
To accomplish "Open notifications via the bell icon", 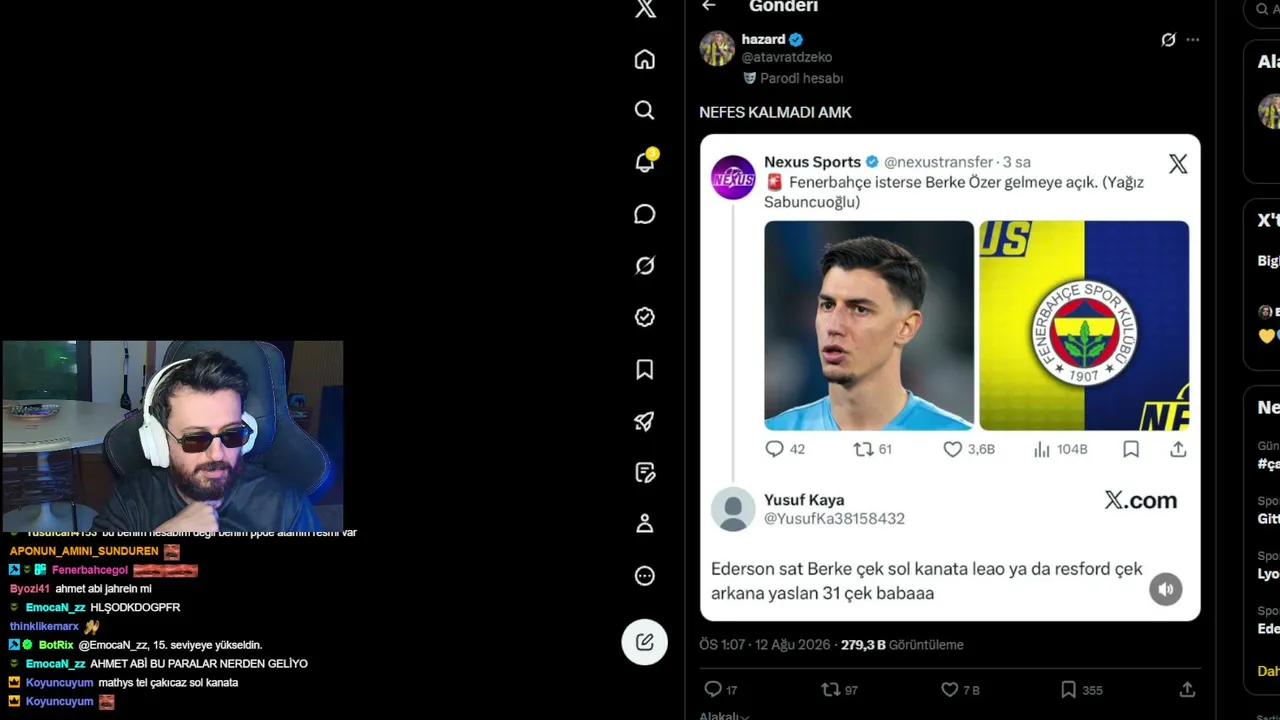I will (x=645, y=162).
